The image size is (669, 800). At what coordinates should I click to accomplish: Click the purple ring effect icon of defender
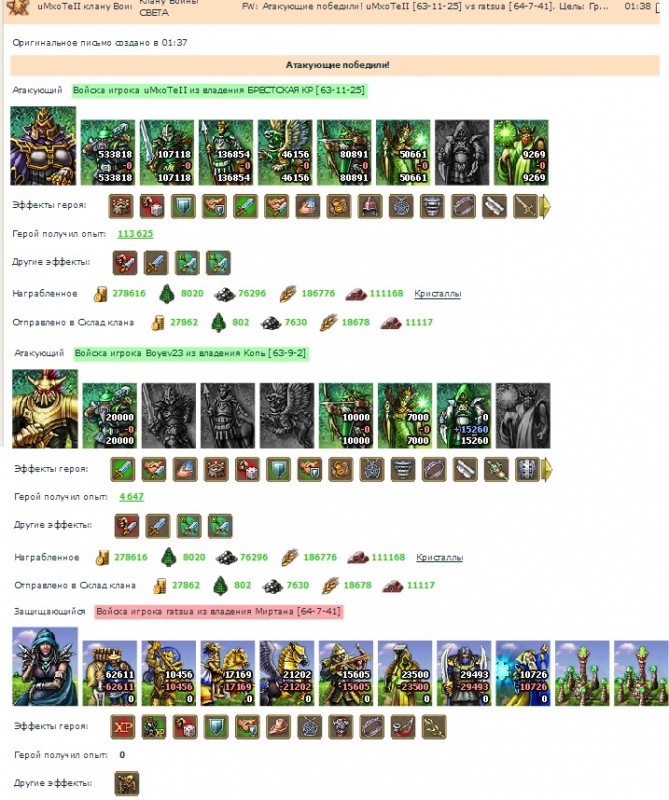[x=372, y=727]
